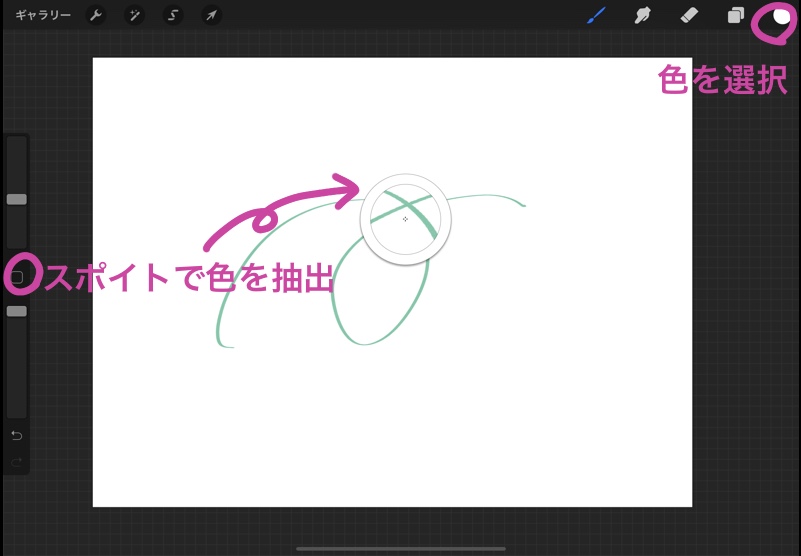Tap the eyedropper modifier square button
The width and height of the screenshot is (801, 556).
click(17, 277)
